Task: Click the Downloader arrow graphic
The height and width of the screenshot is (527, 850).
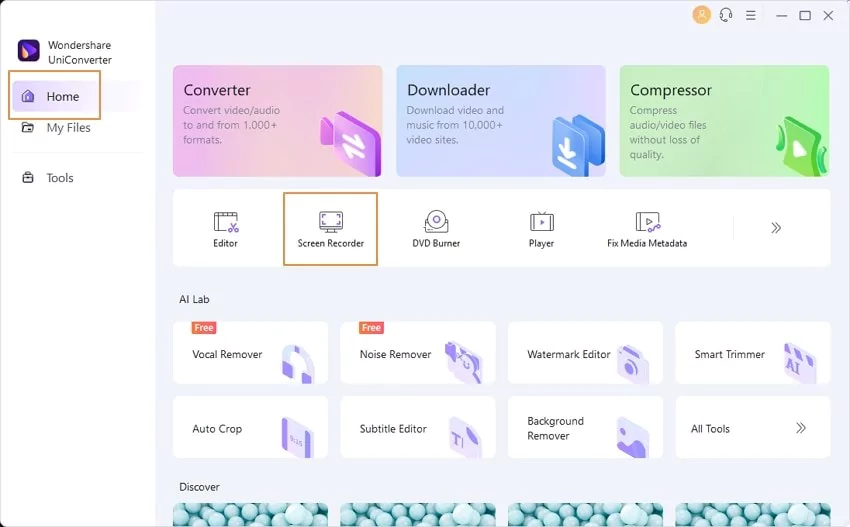Action: point(578,145)
